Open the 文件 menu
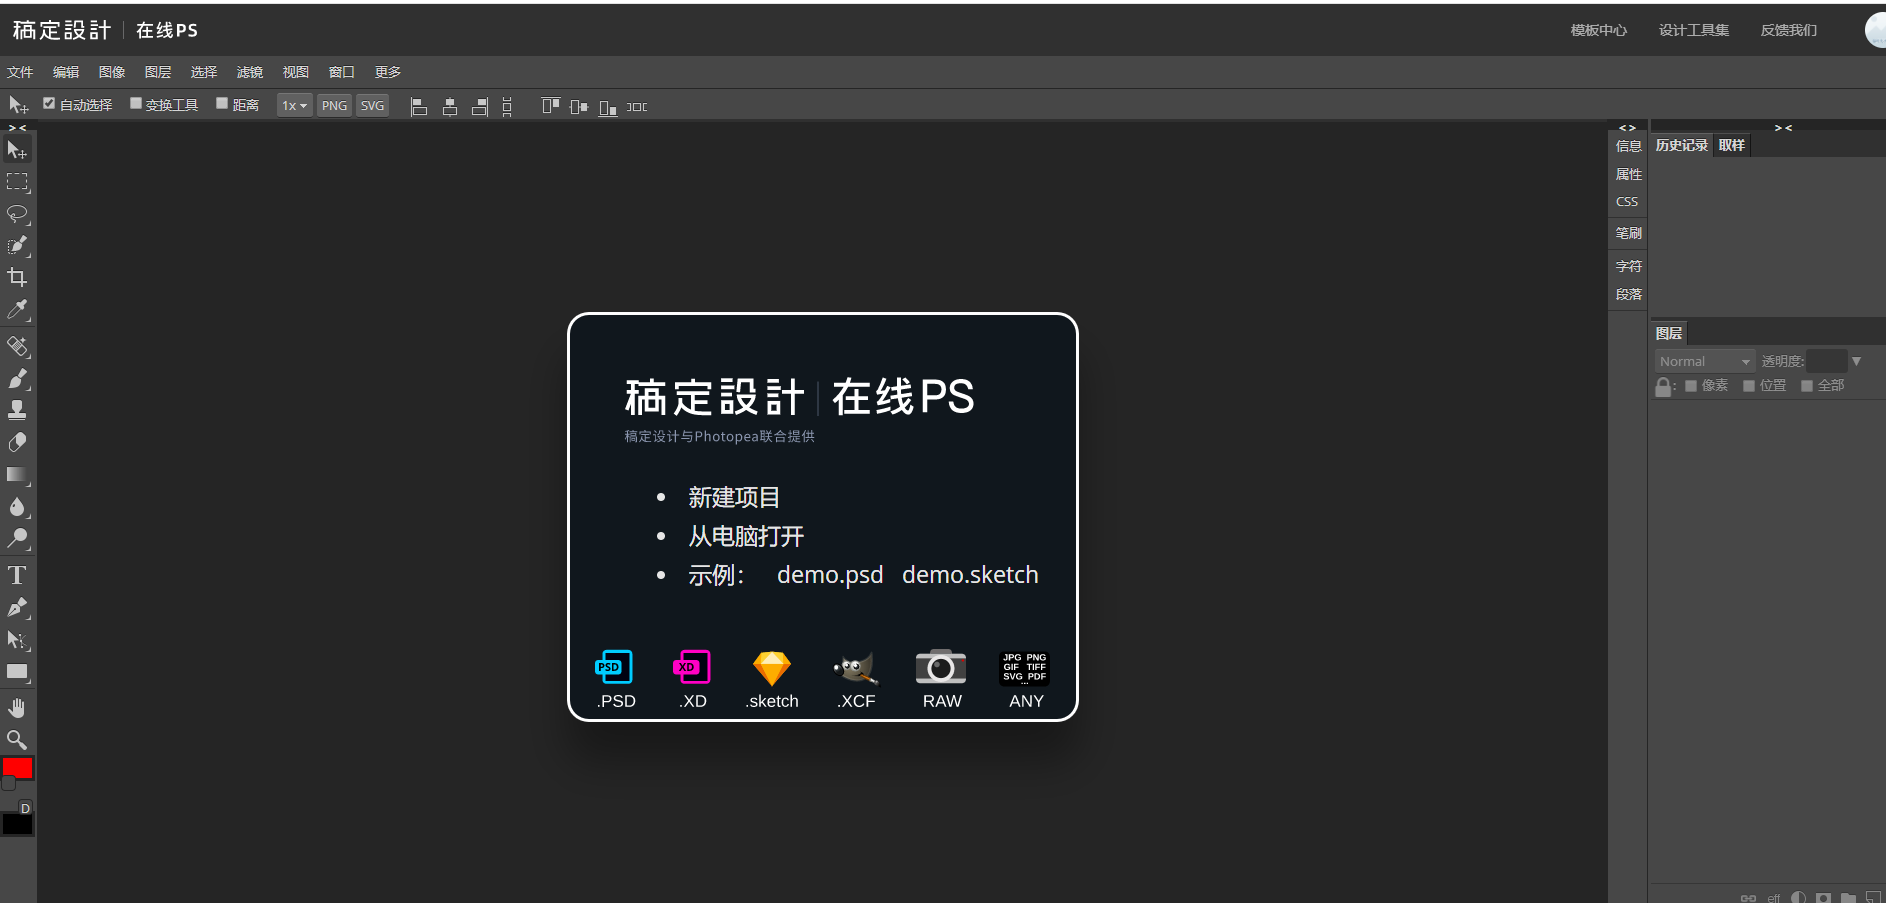The image size is (1886, 903). (x=20, y=72)
